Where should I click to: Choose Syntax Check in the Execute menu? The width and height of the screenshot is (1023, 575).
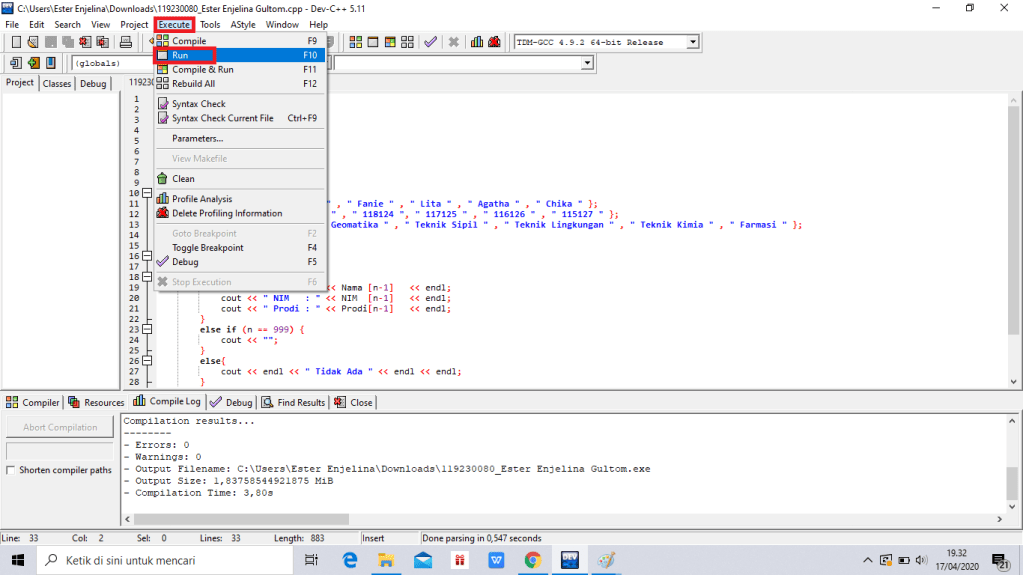pos(198,104)
